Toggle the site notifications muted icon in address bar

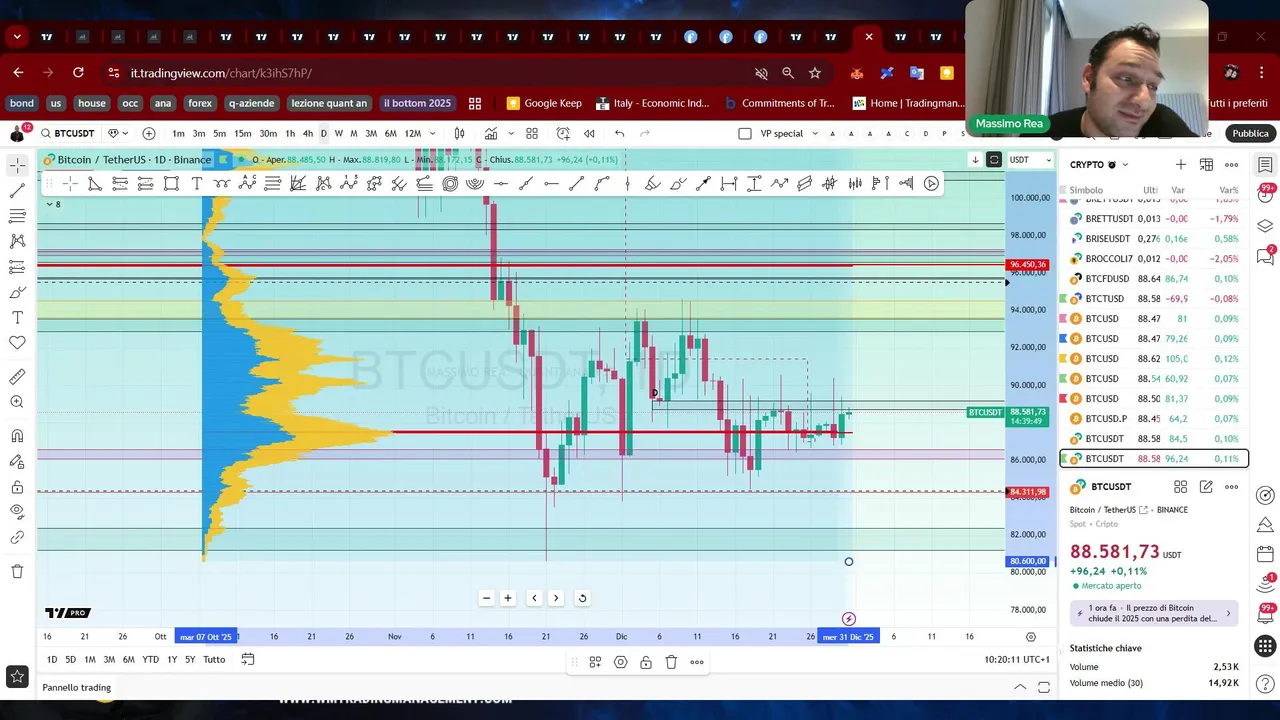761,73
